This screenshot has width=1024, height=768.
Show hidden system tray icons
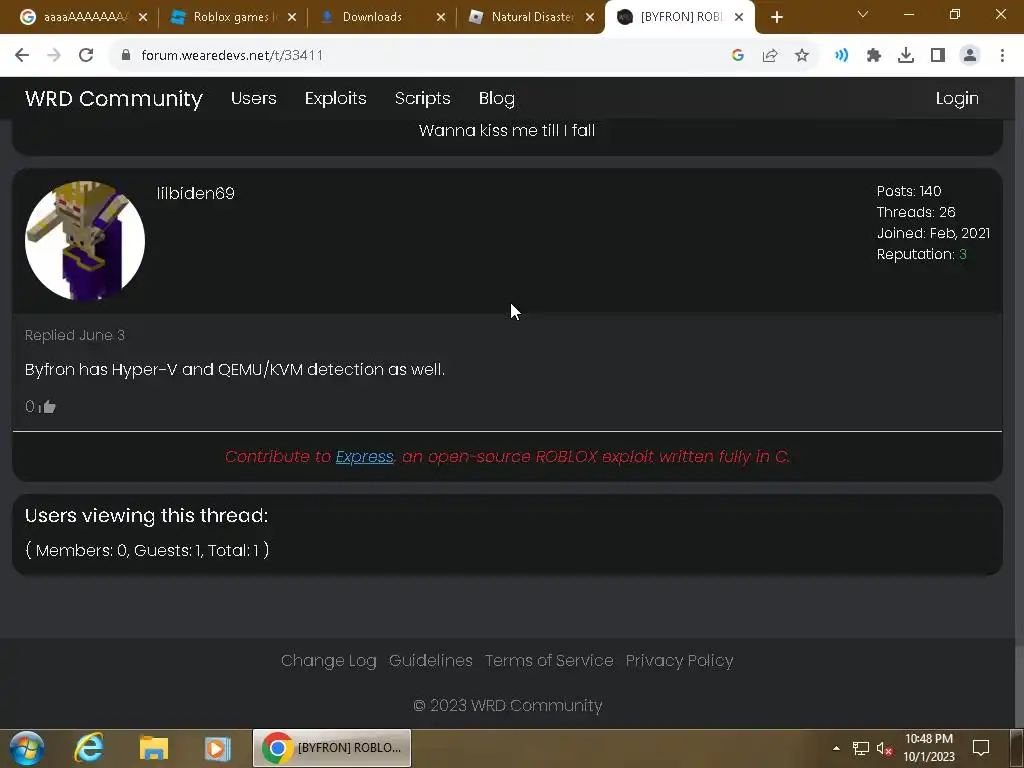[x=836, y=748]
